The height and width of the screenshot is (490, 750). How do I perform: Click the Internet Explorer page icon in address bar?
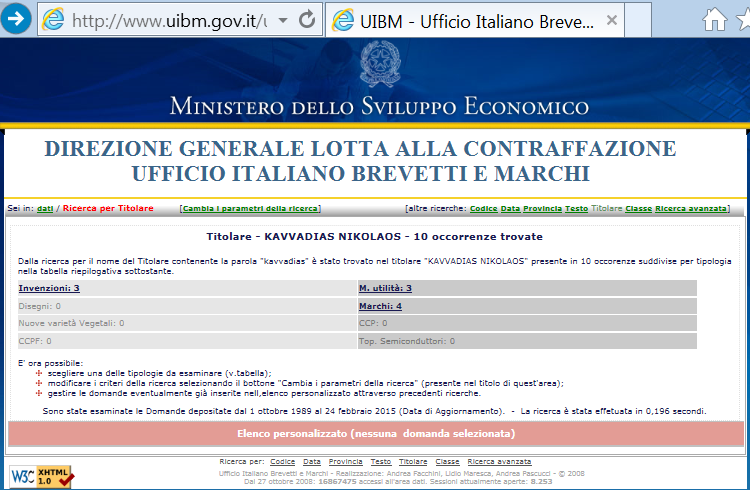53,20
